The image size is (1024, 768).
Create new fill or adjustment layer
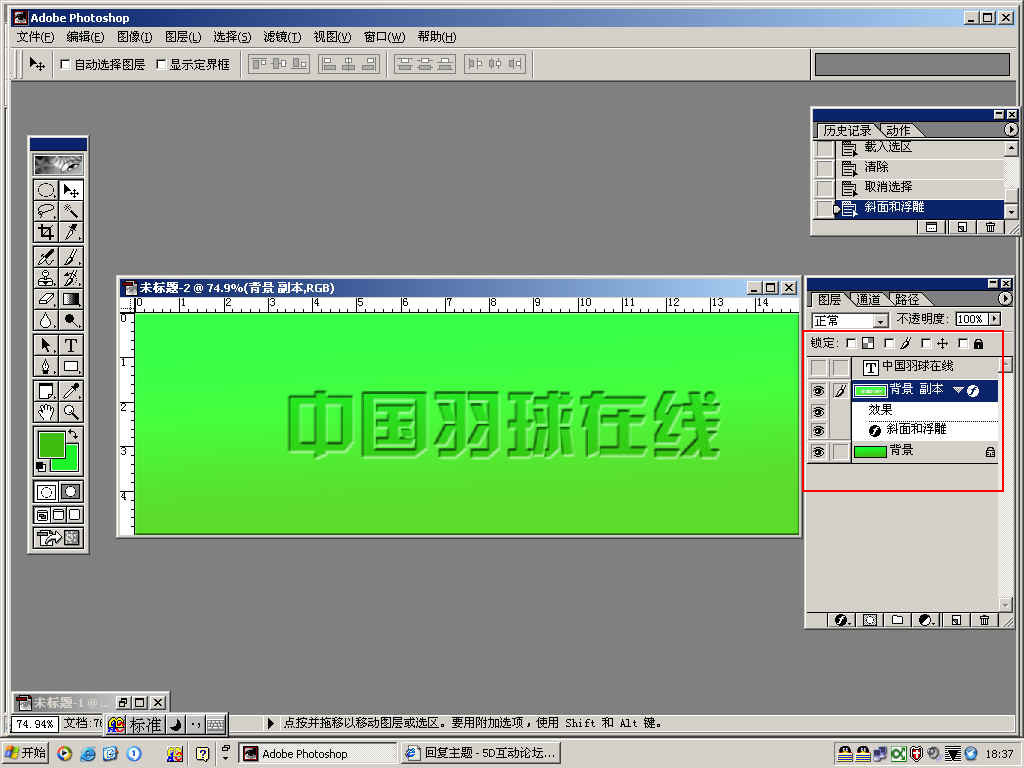(x=925, y=620)
